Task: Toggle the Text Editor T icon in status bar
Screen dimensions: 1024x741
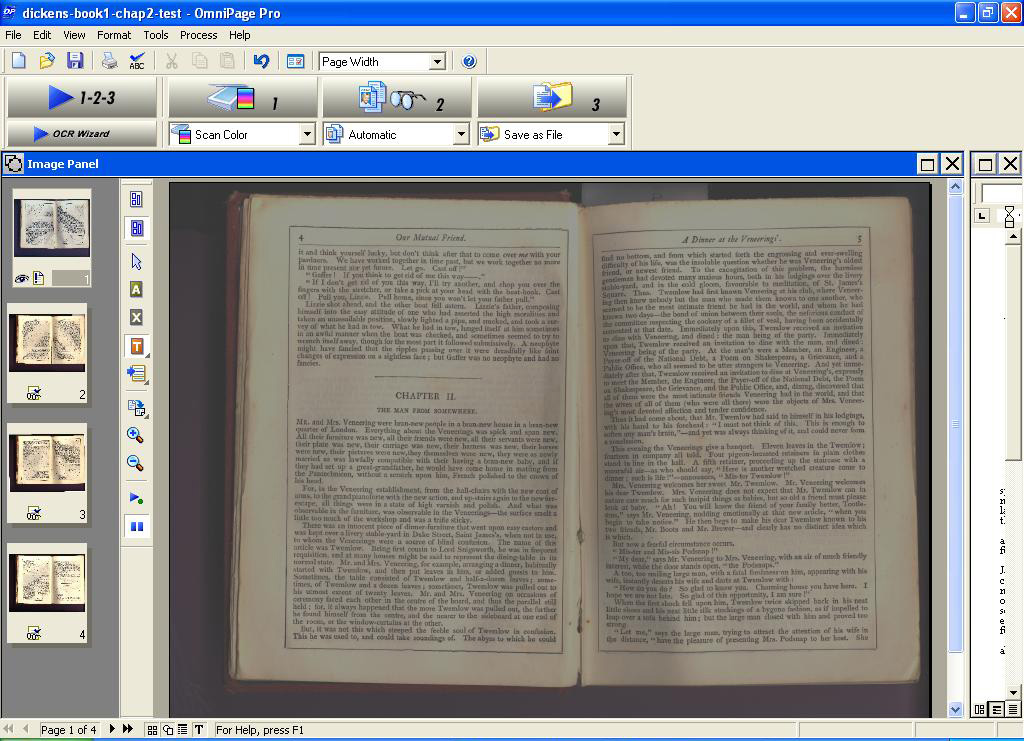Action: (199, 730)
